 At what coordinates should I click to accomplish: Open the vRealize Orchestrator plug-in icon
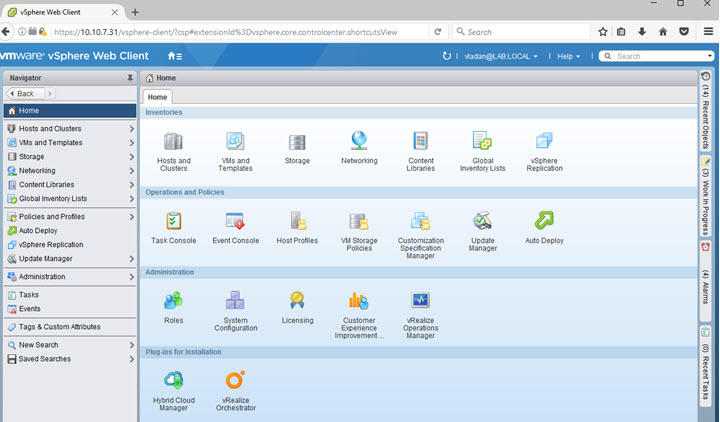click(x=236, y=381)
